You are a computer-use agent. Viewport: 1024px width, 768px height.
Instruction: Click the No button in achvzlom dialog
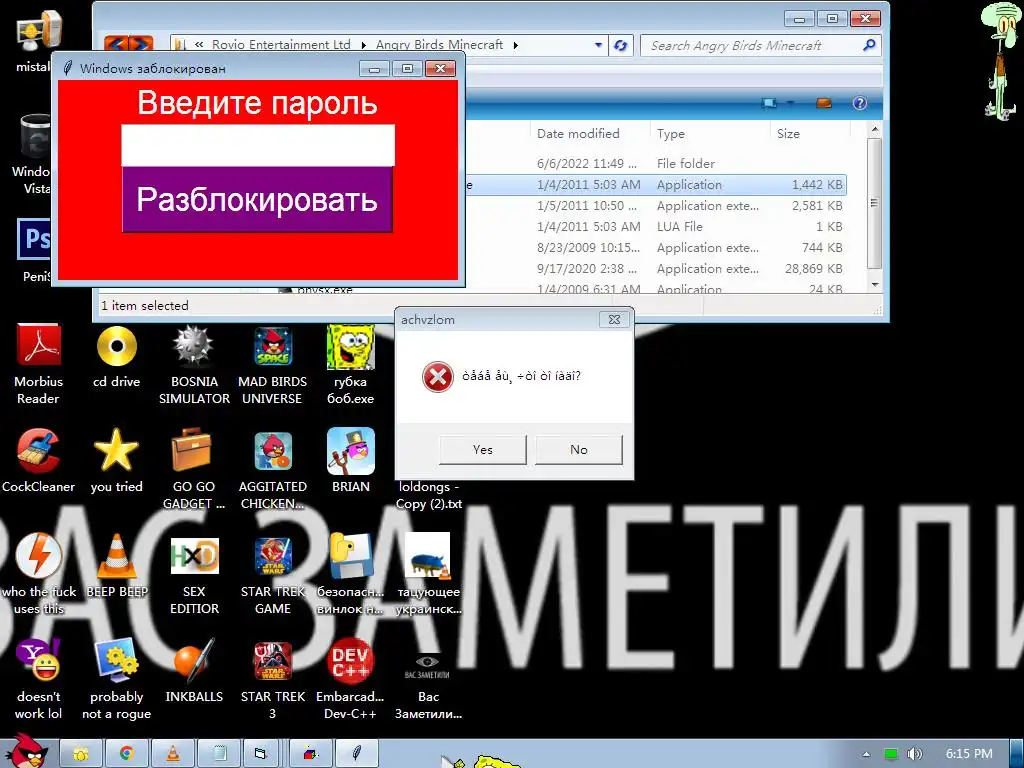(579, 449)
